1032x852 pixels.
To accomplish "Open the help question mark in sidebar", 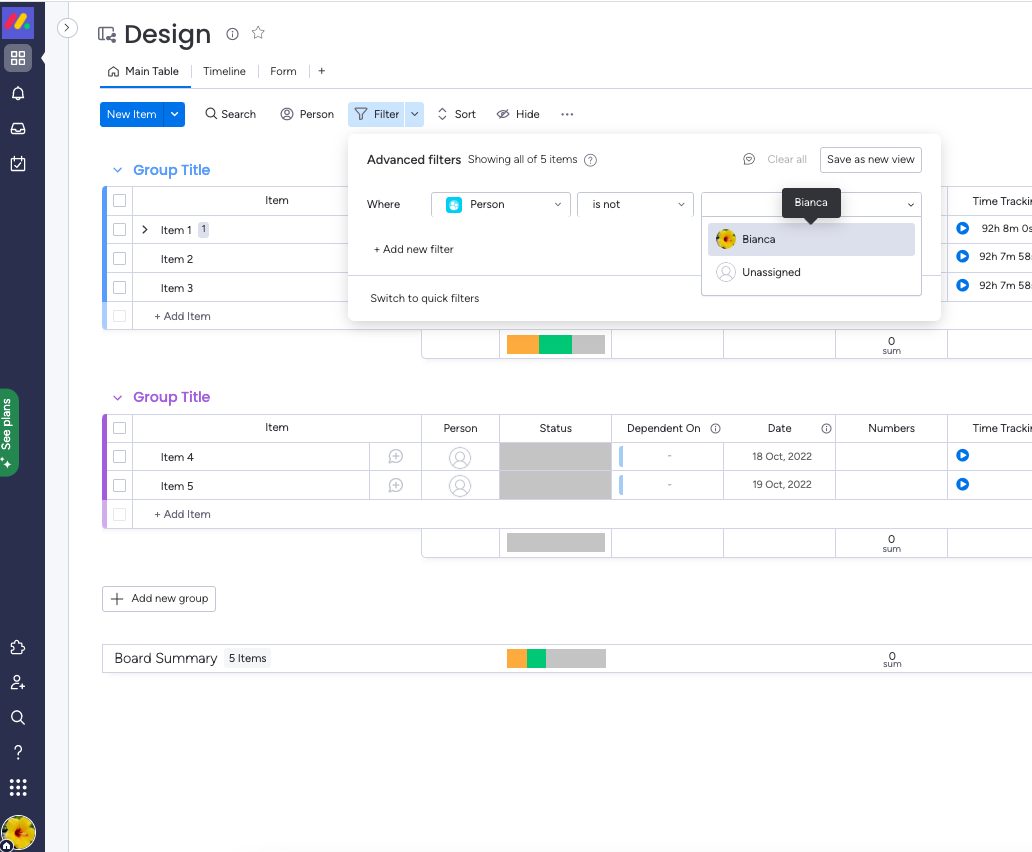I will click(x=18, y=752).
